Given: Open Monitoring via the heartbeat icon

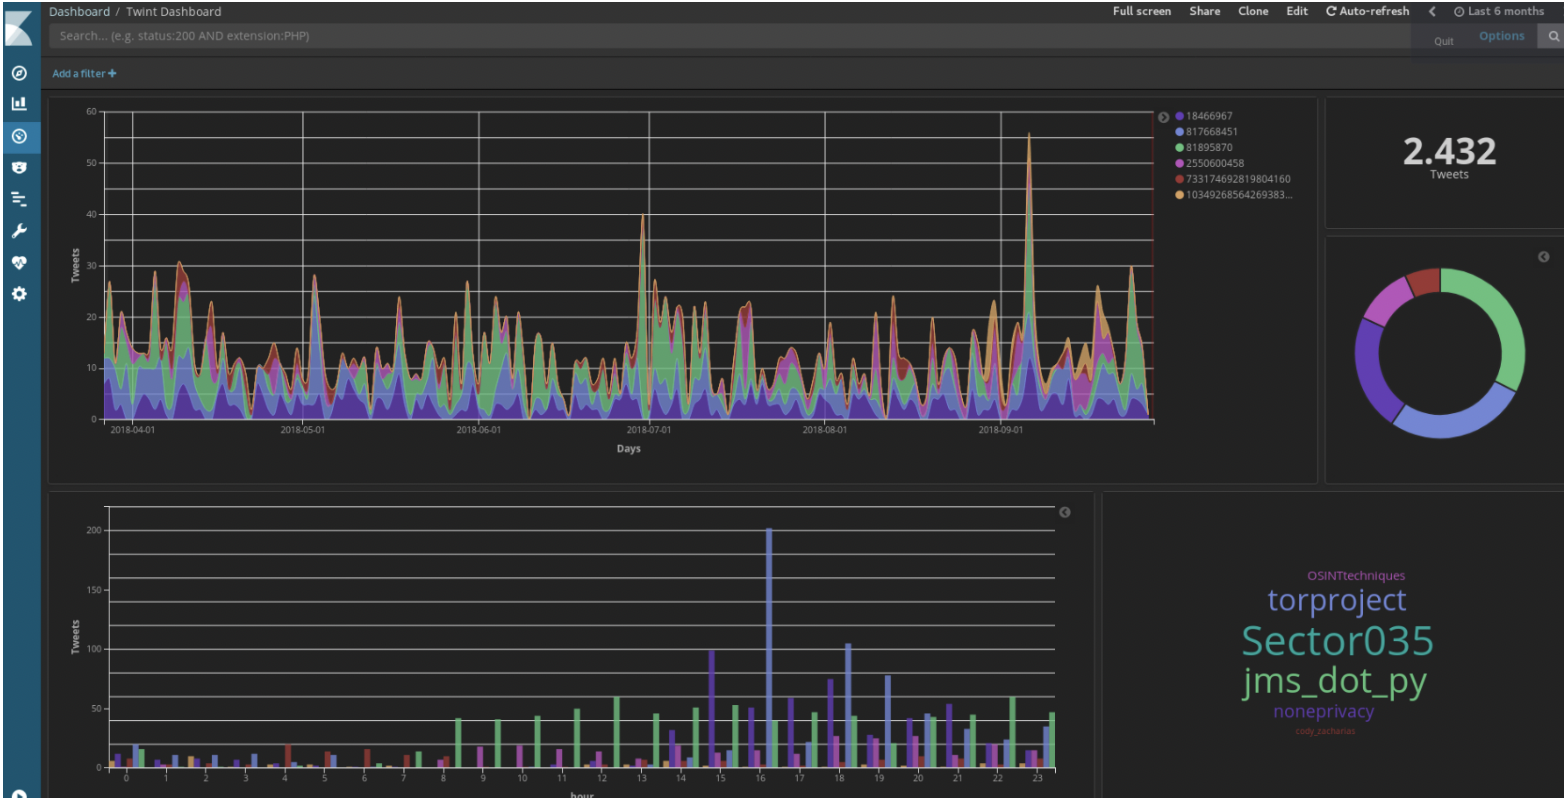Looking at the screenshot, I should [19, 263].
